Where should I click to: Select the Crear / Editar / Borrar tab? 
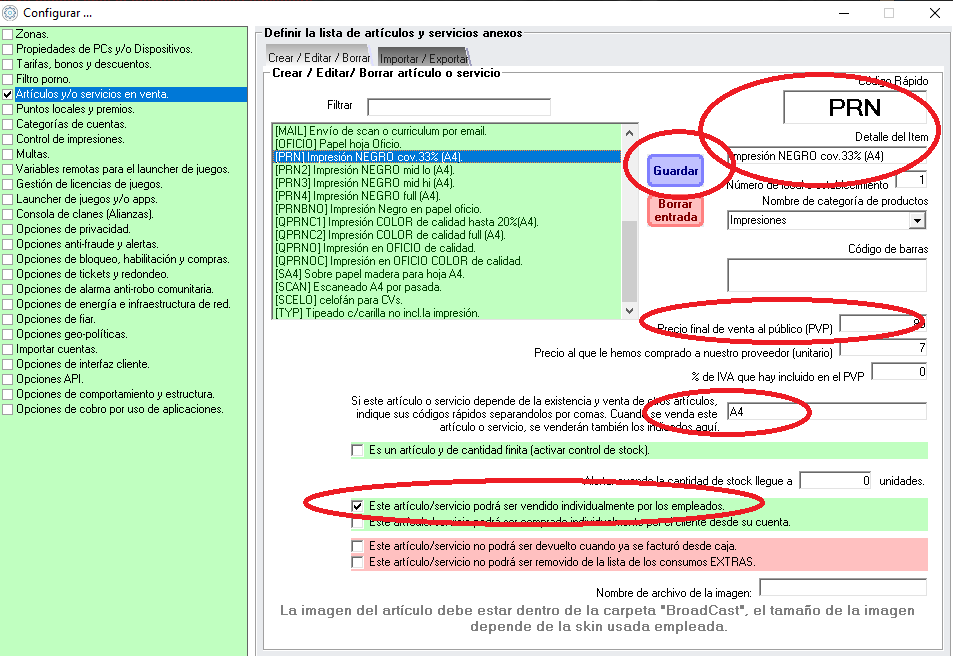tap(318, 58)
